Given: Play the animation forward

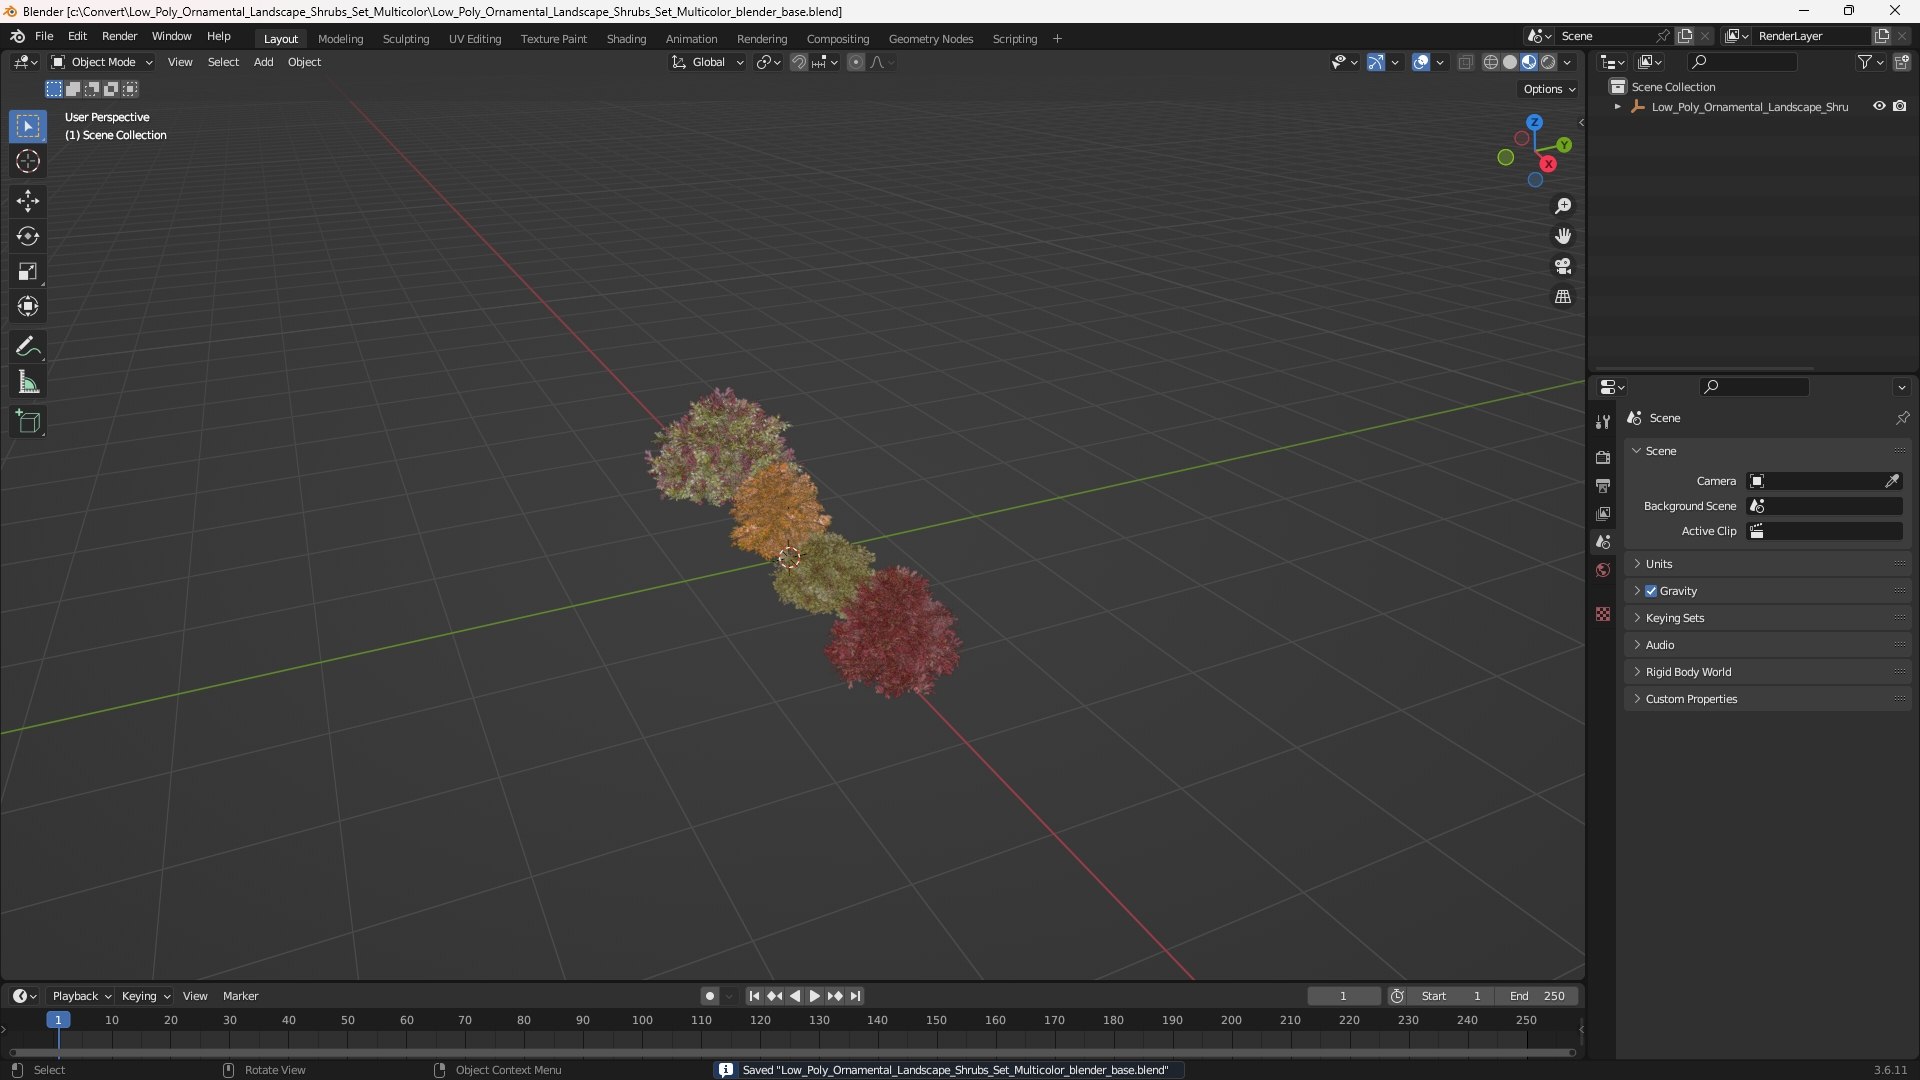Looking at the screenshot, I should pyautogui.click(x=814, y=996).
